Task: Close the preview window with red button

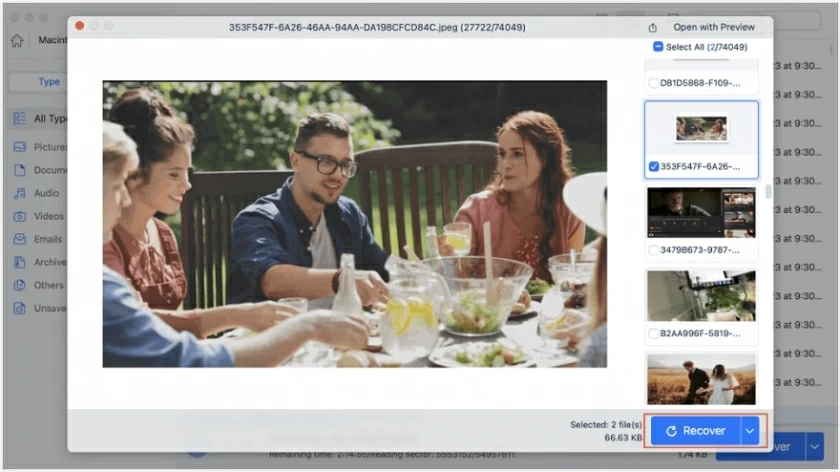Action: tap(80, 27)
